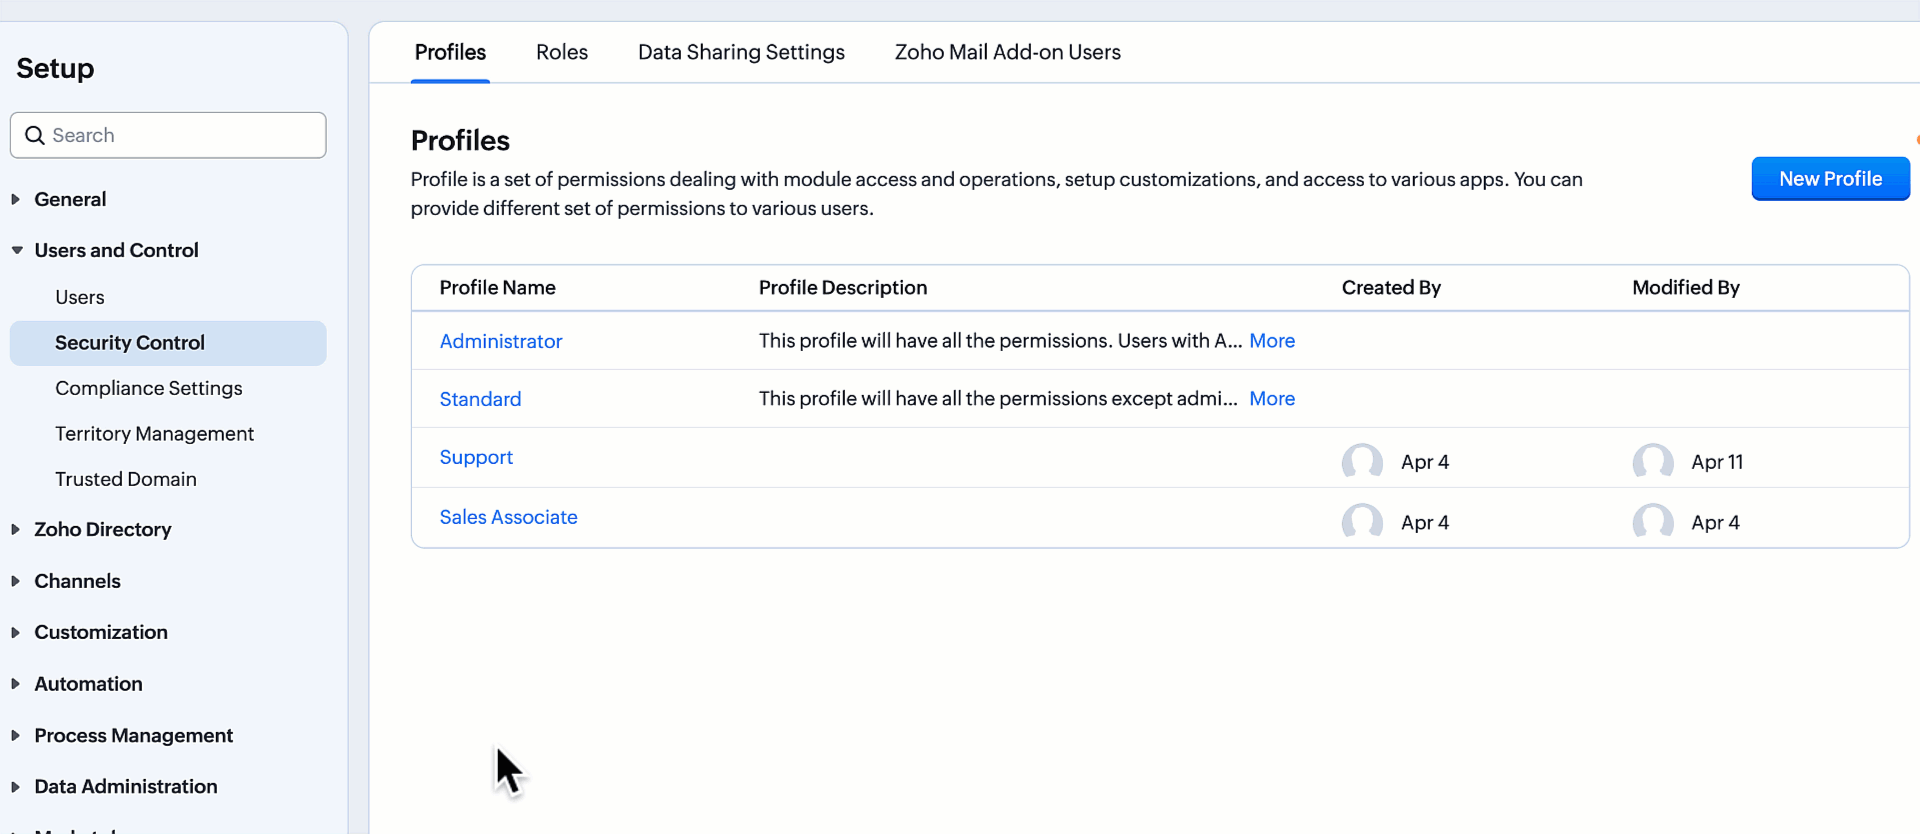Expand the Customization section
Viewport: 1920px width, 834px height.
(16, 632)
